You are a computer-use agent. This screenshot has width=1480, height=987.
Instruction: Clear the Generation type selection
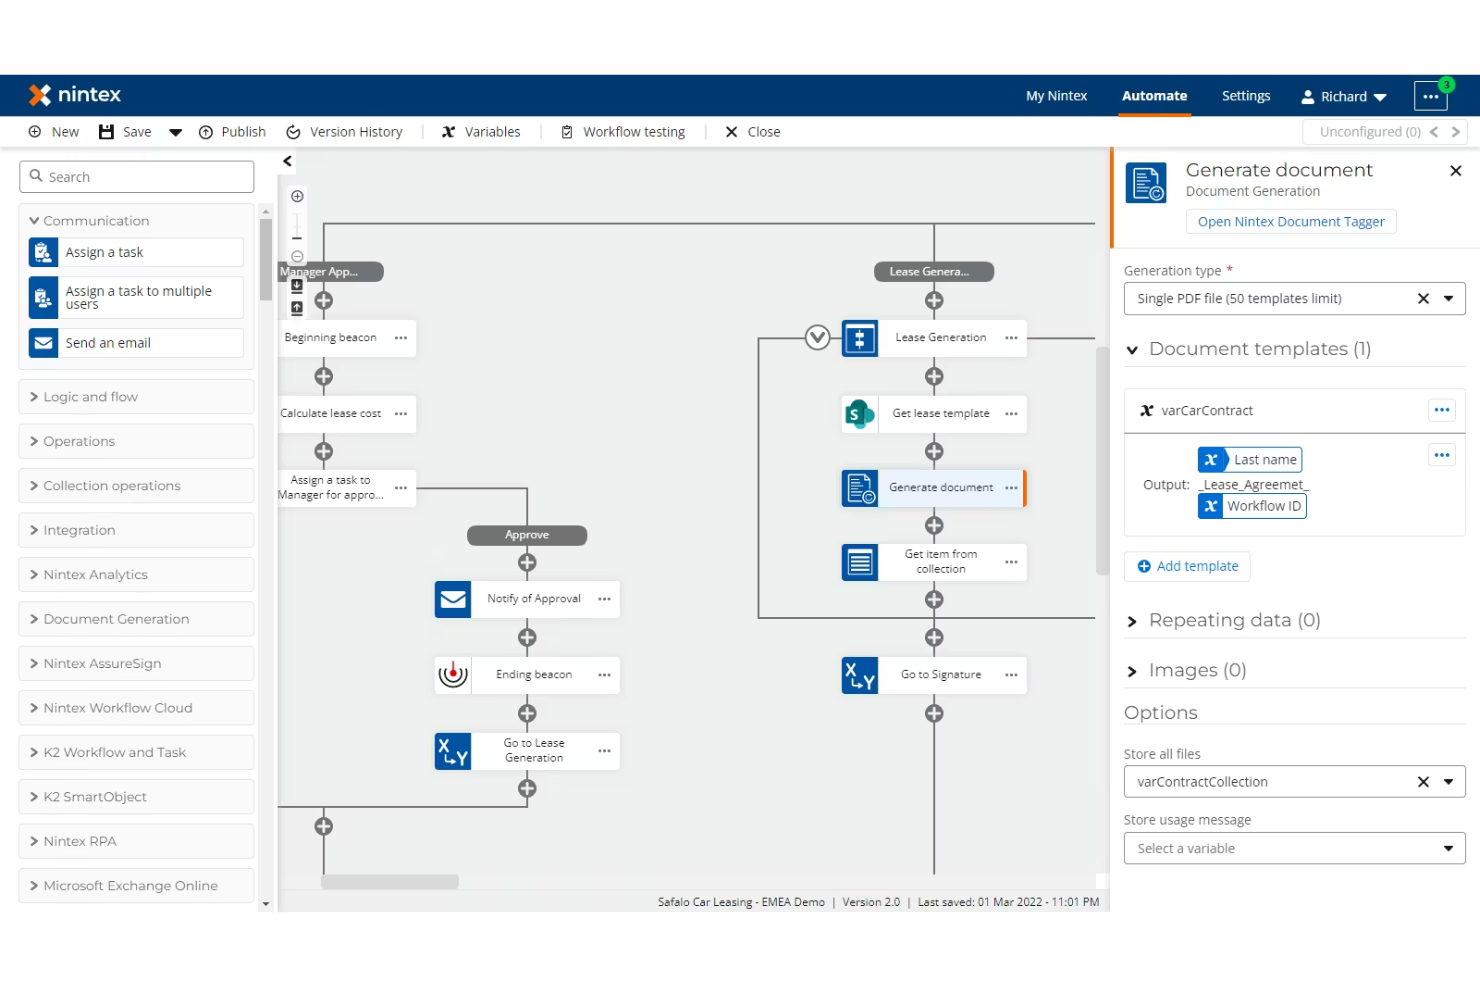click(x=1423, y=299)
